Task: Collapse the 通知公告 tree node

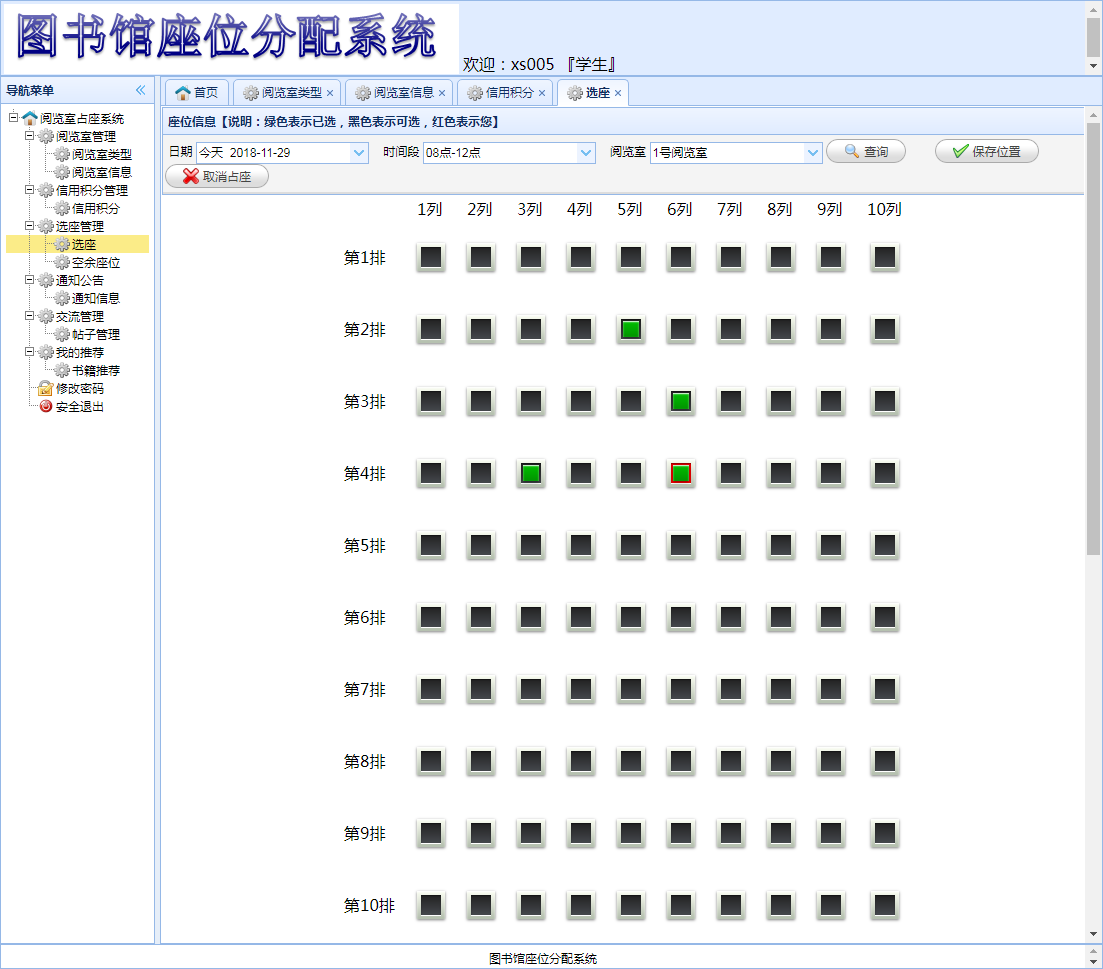Action: pos(30,280)
